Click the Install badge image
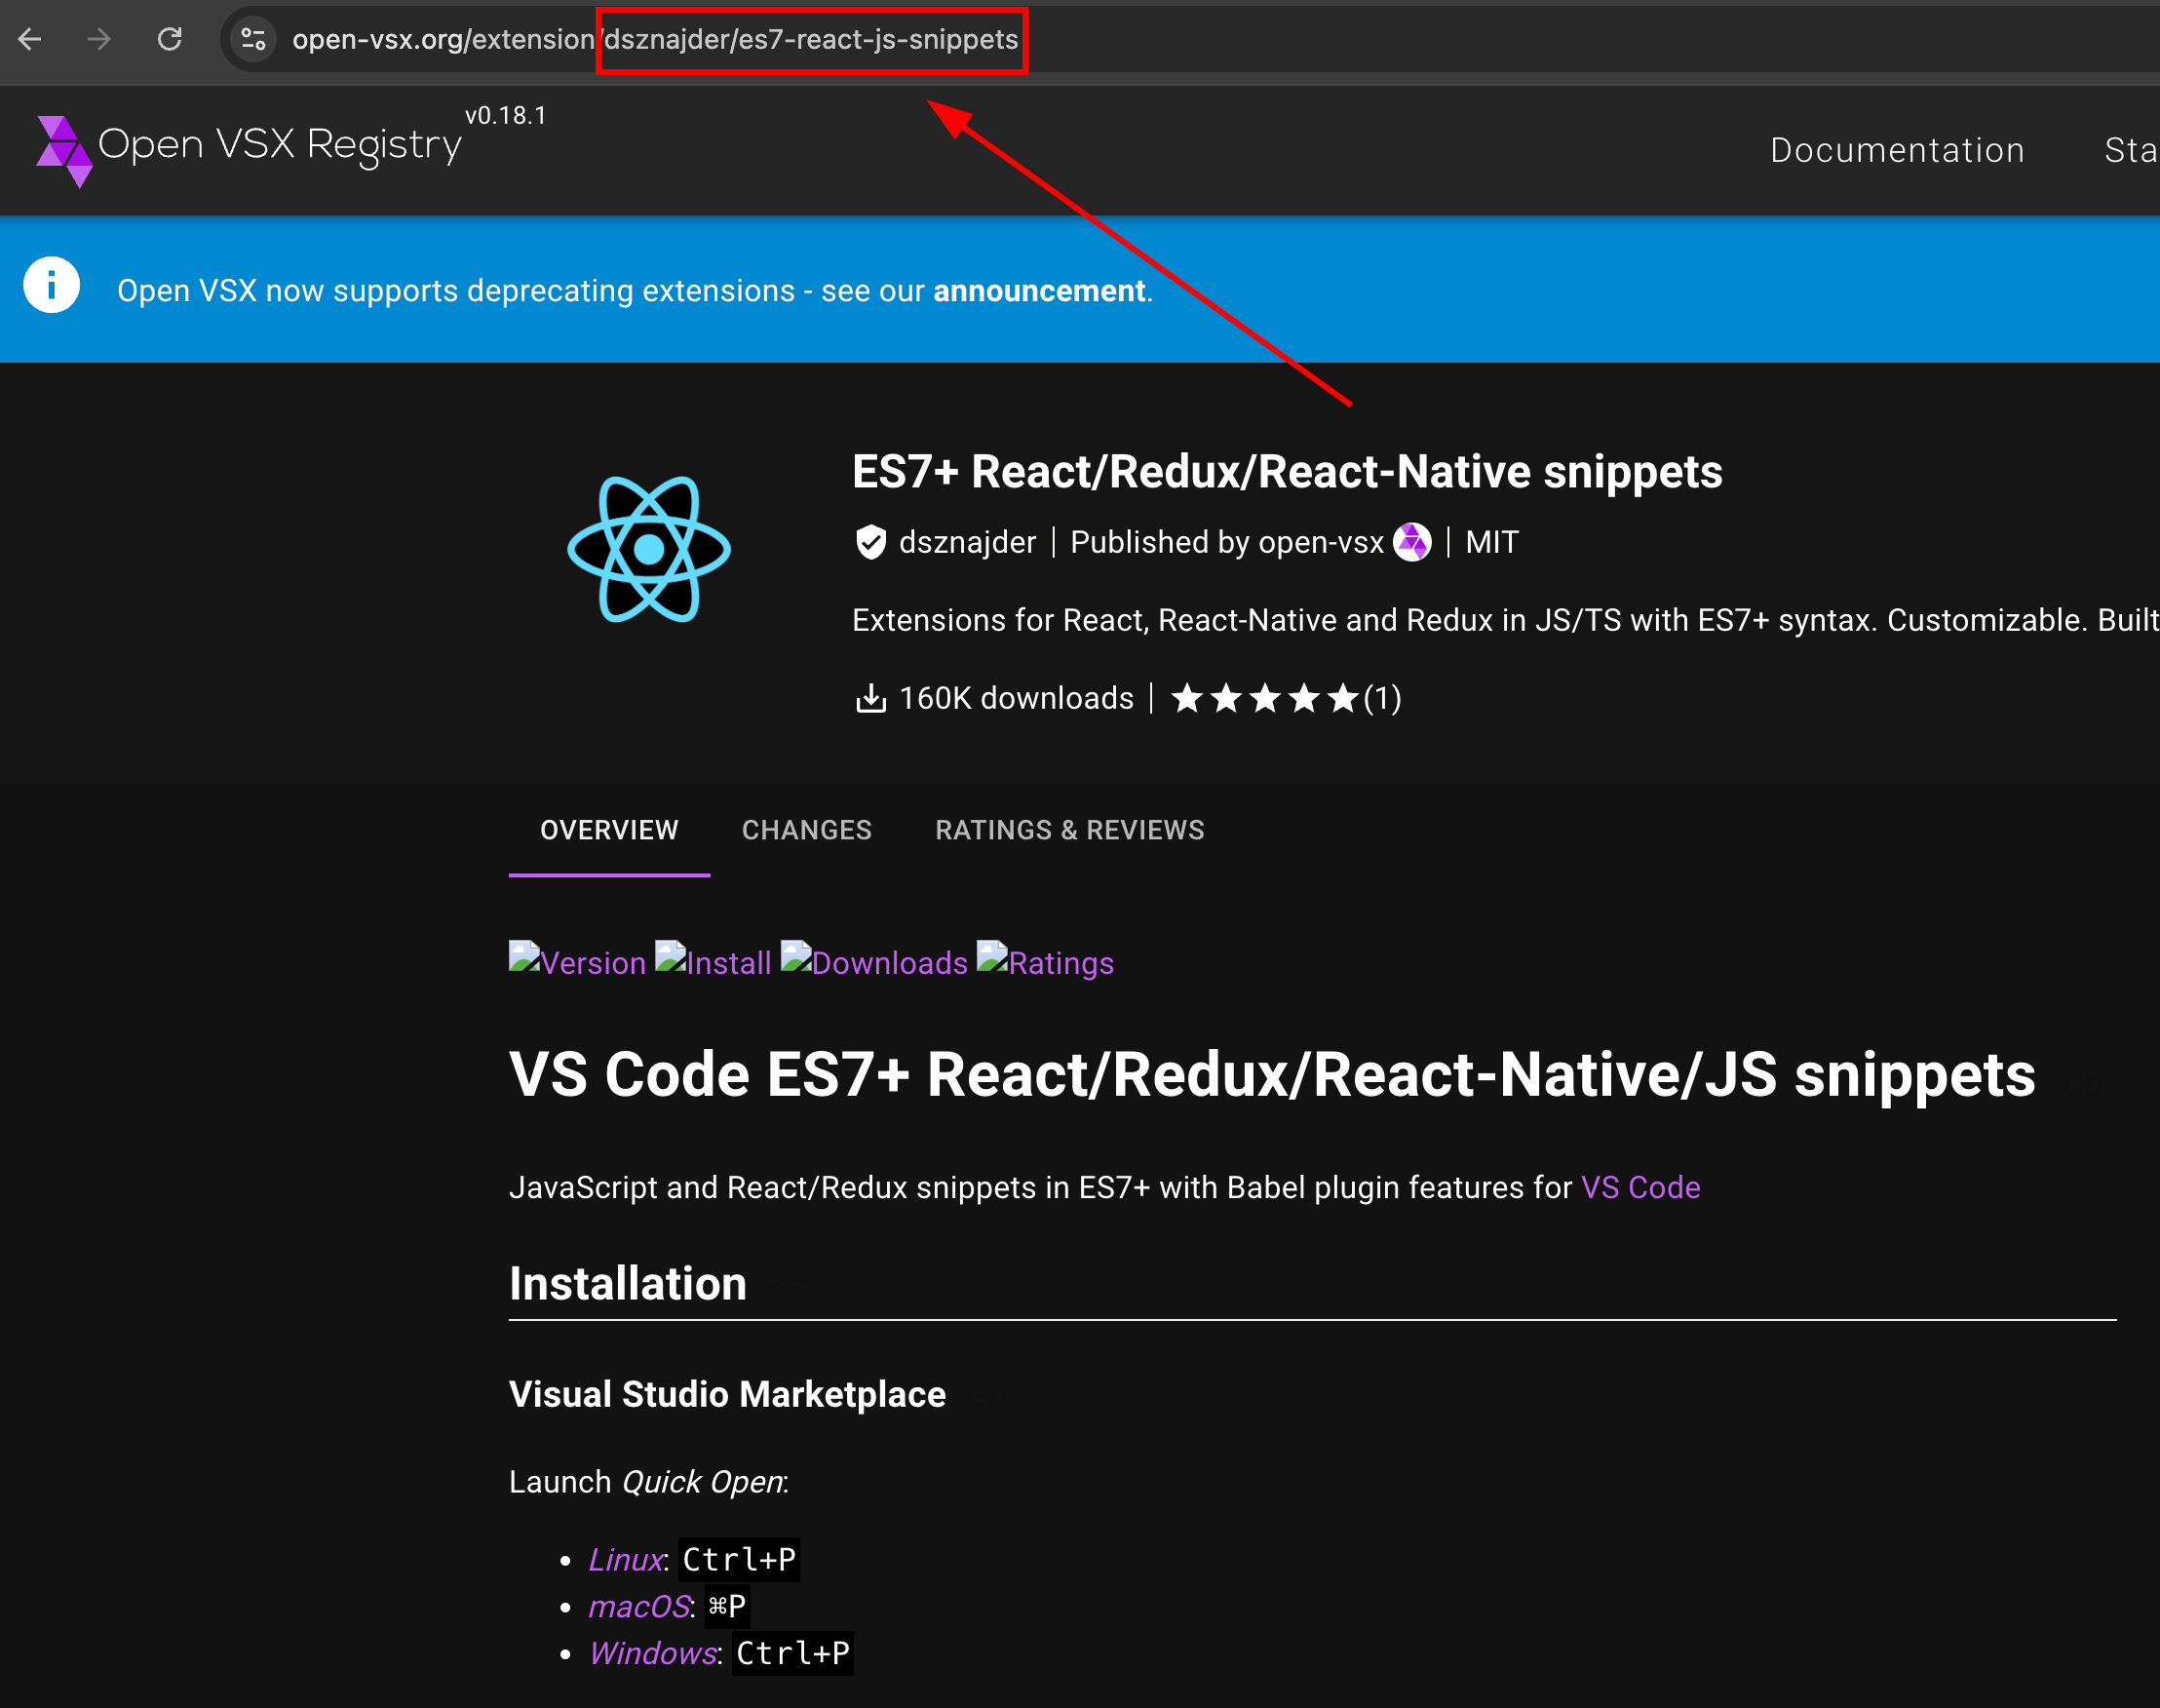This screenshot has height=1708, width=2160. click(x=713, y=961)
